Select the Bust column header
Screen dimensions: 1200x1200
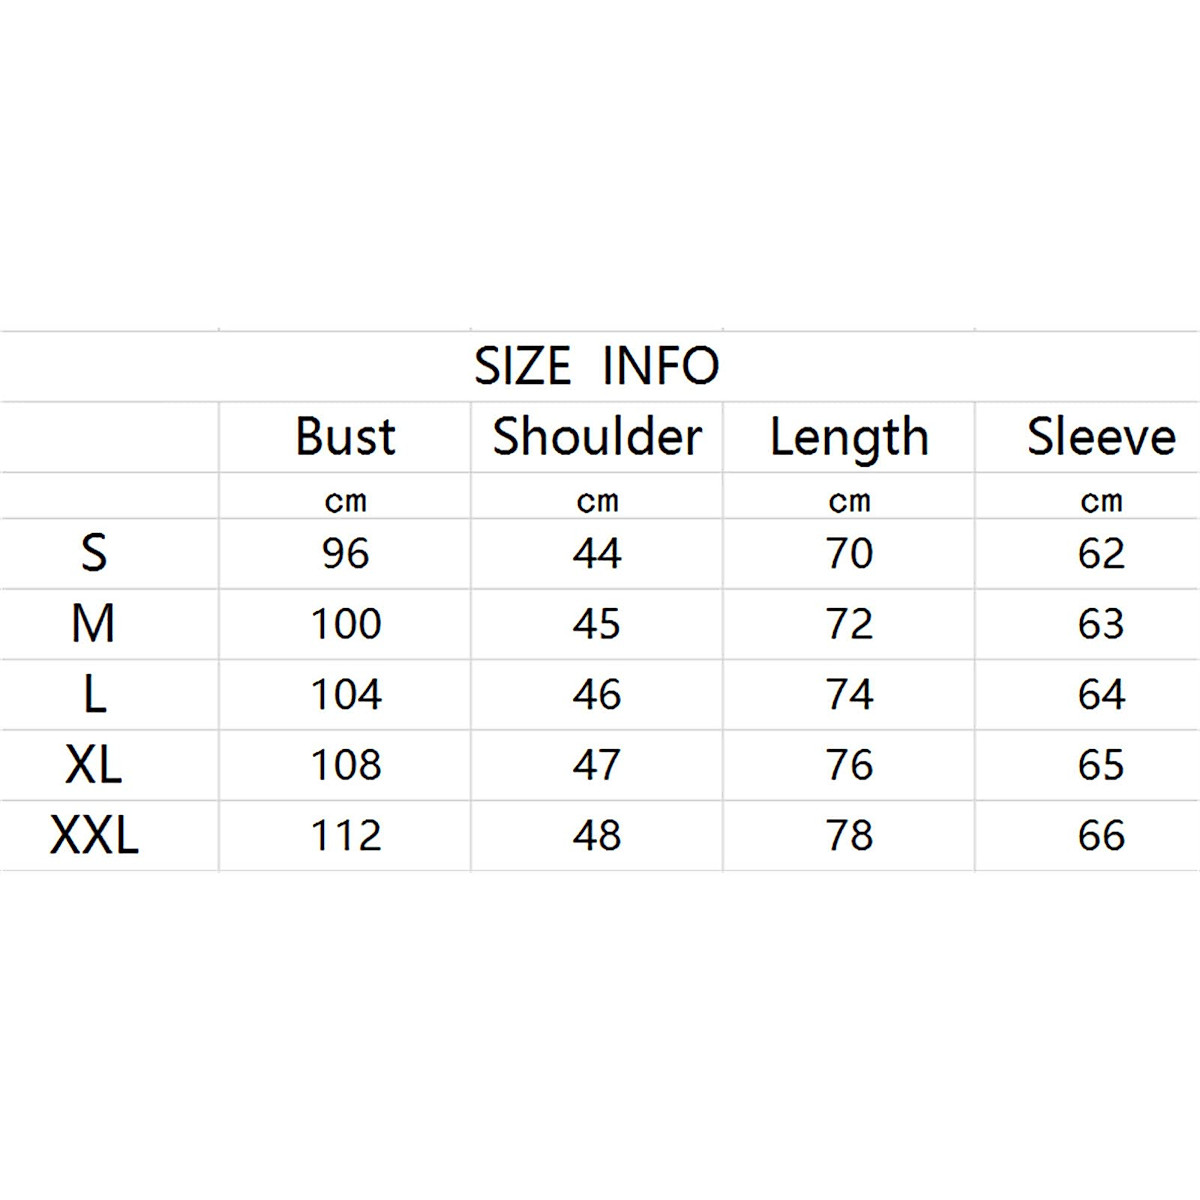(x=345, y=437)
